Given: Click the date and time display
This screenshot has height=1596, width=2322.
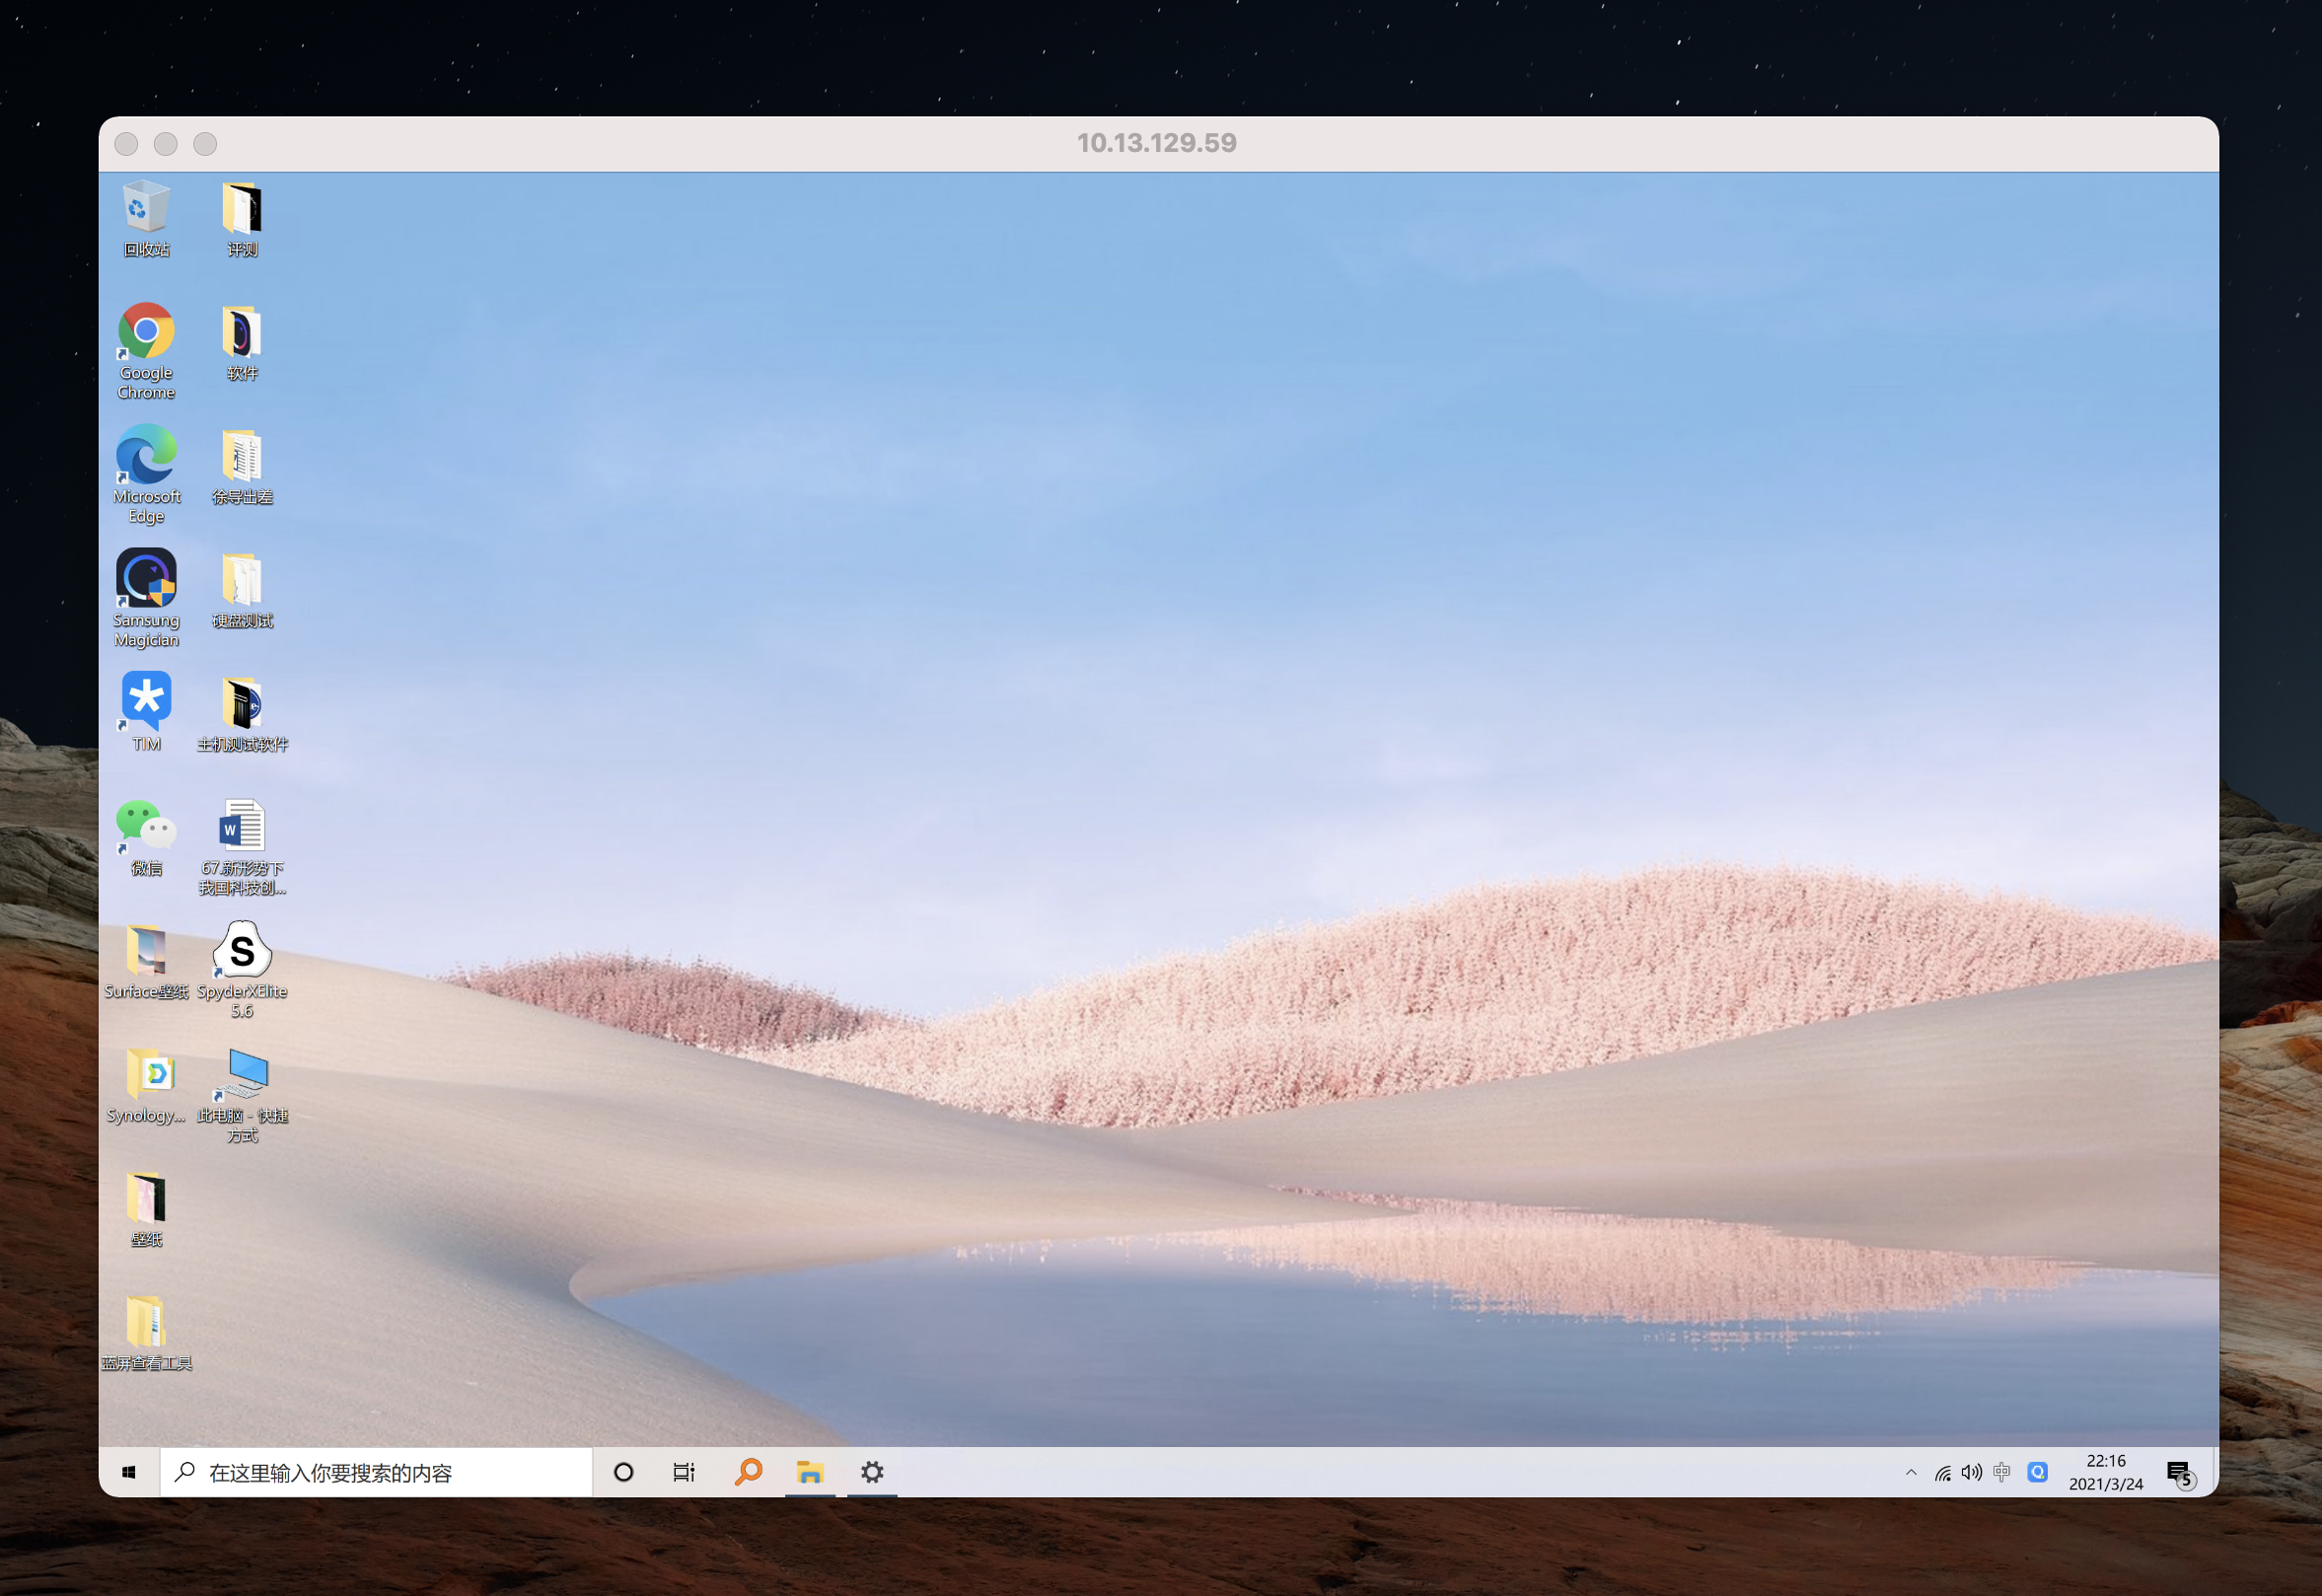Looking at the screenshot, I should click(x=2105, y=1471).
